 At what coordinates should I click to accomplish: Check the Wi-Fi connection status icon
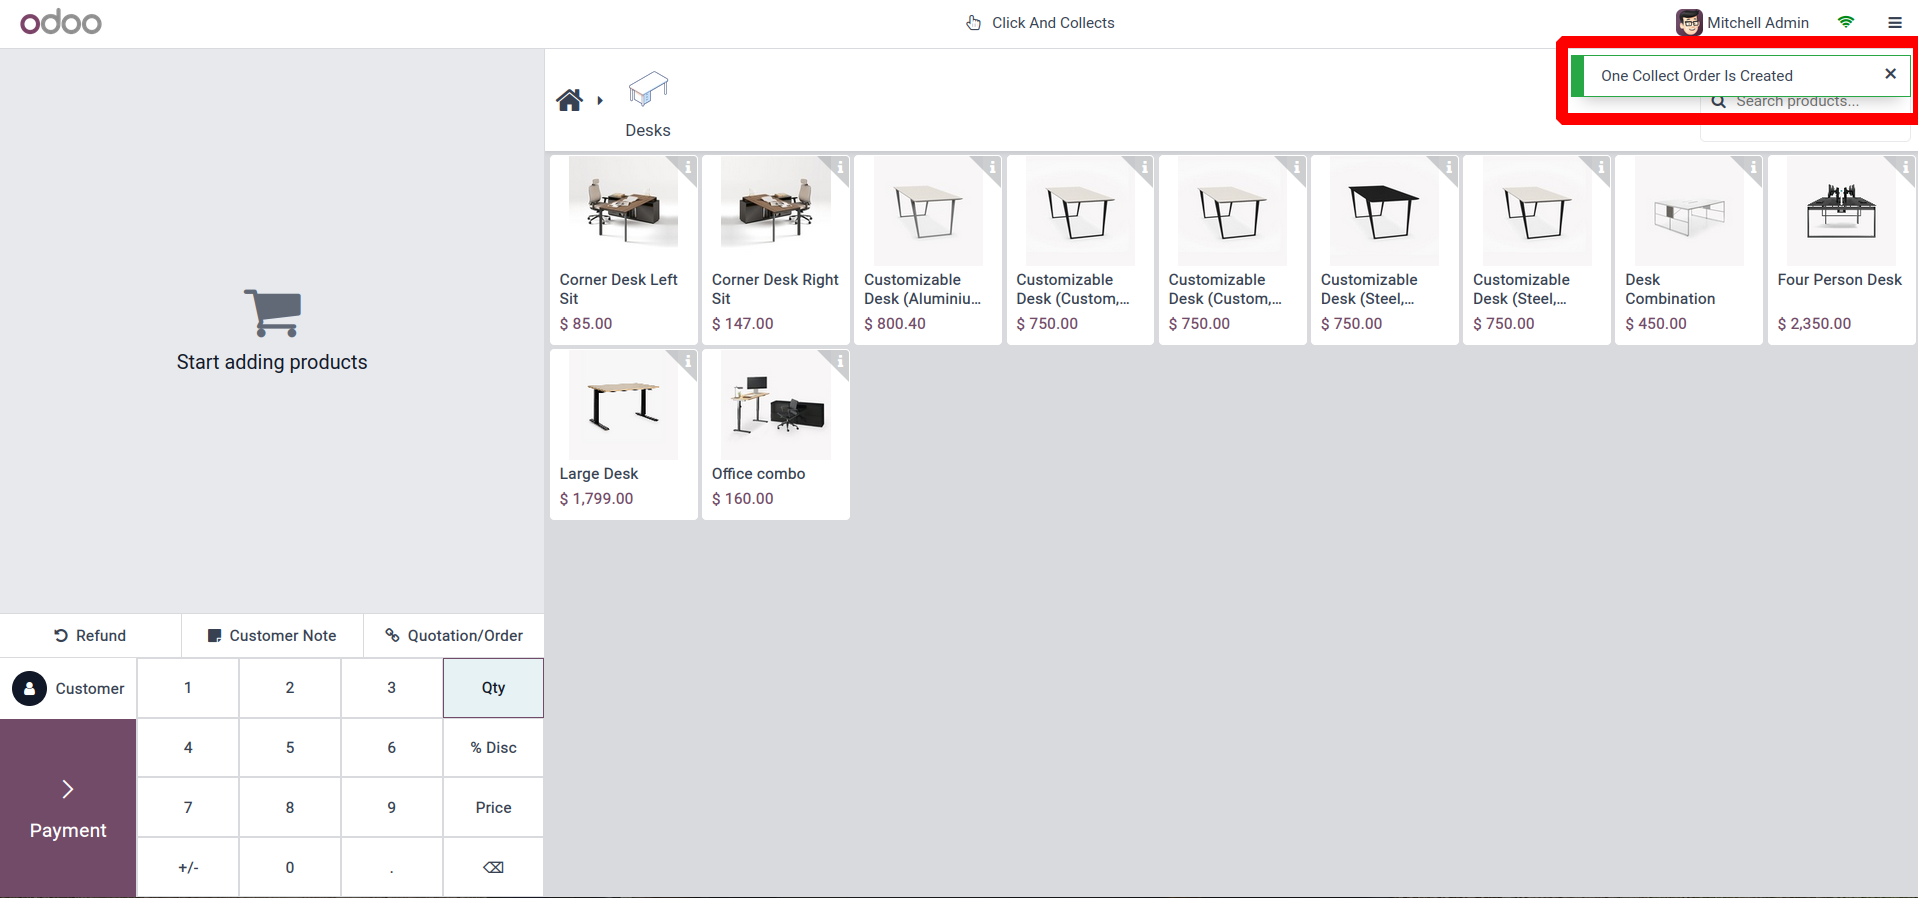[x=1846, y=22]
